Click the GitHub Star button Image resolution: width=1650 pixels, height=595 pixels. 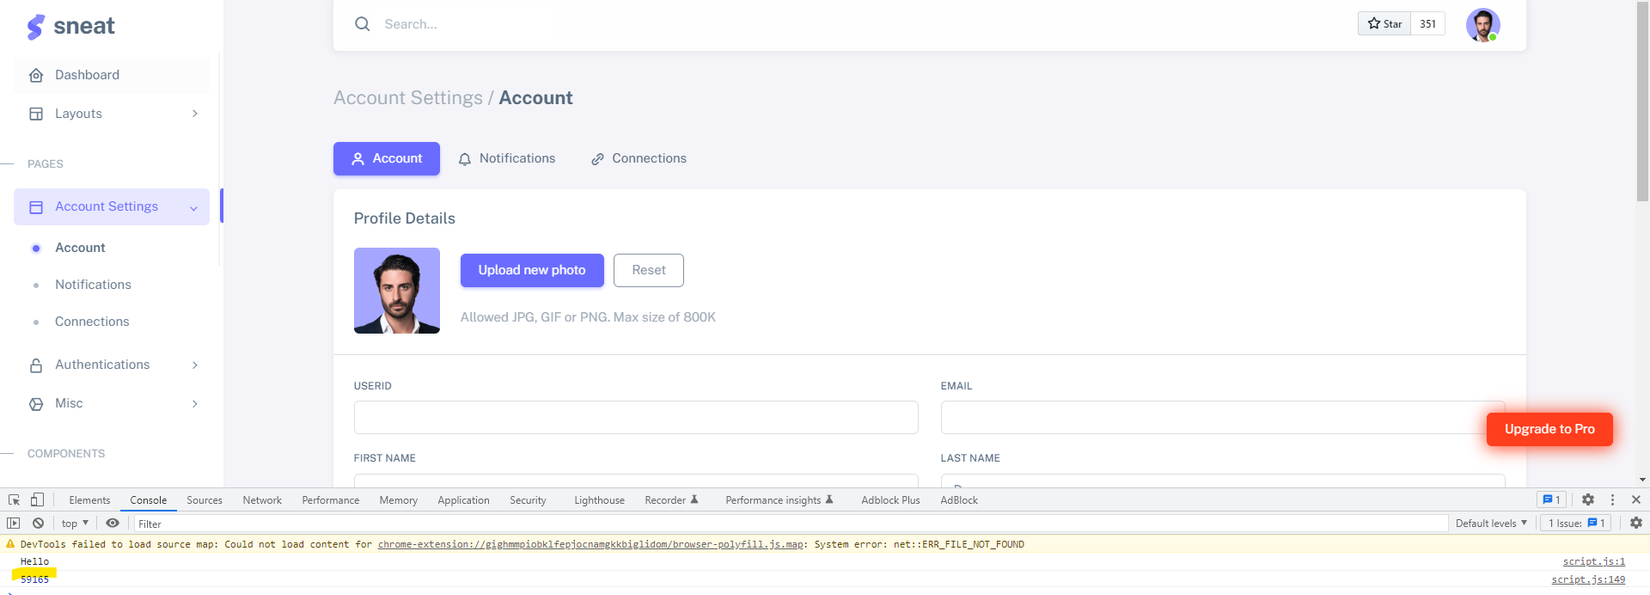(1384, 24)
